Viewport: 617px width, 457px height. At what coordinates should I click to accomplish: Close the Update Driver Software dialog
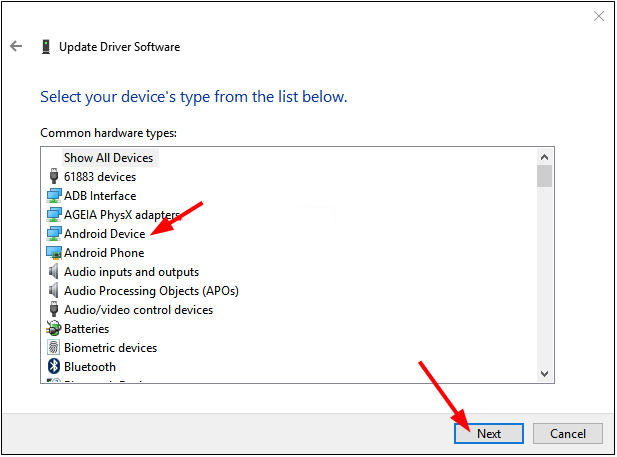pos(599,16)
